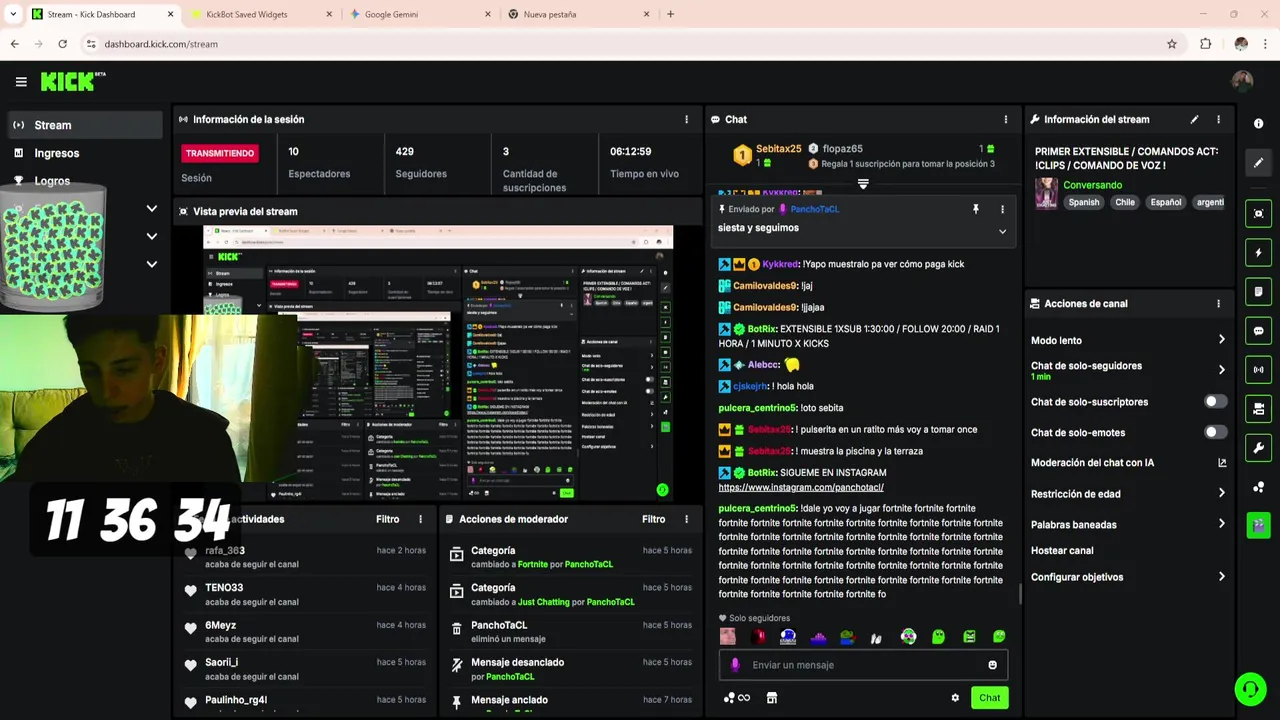Open Filtro in moderator actions panel

coord(654,519)
